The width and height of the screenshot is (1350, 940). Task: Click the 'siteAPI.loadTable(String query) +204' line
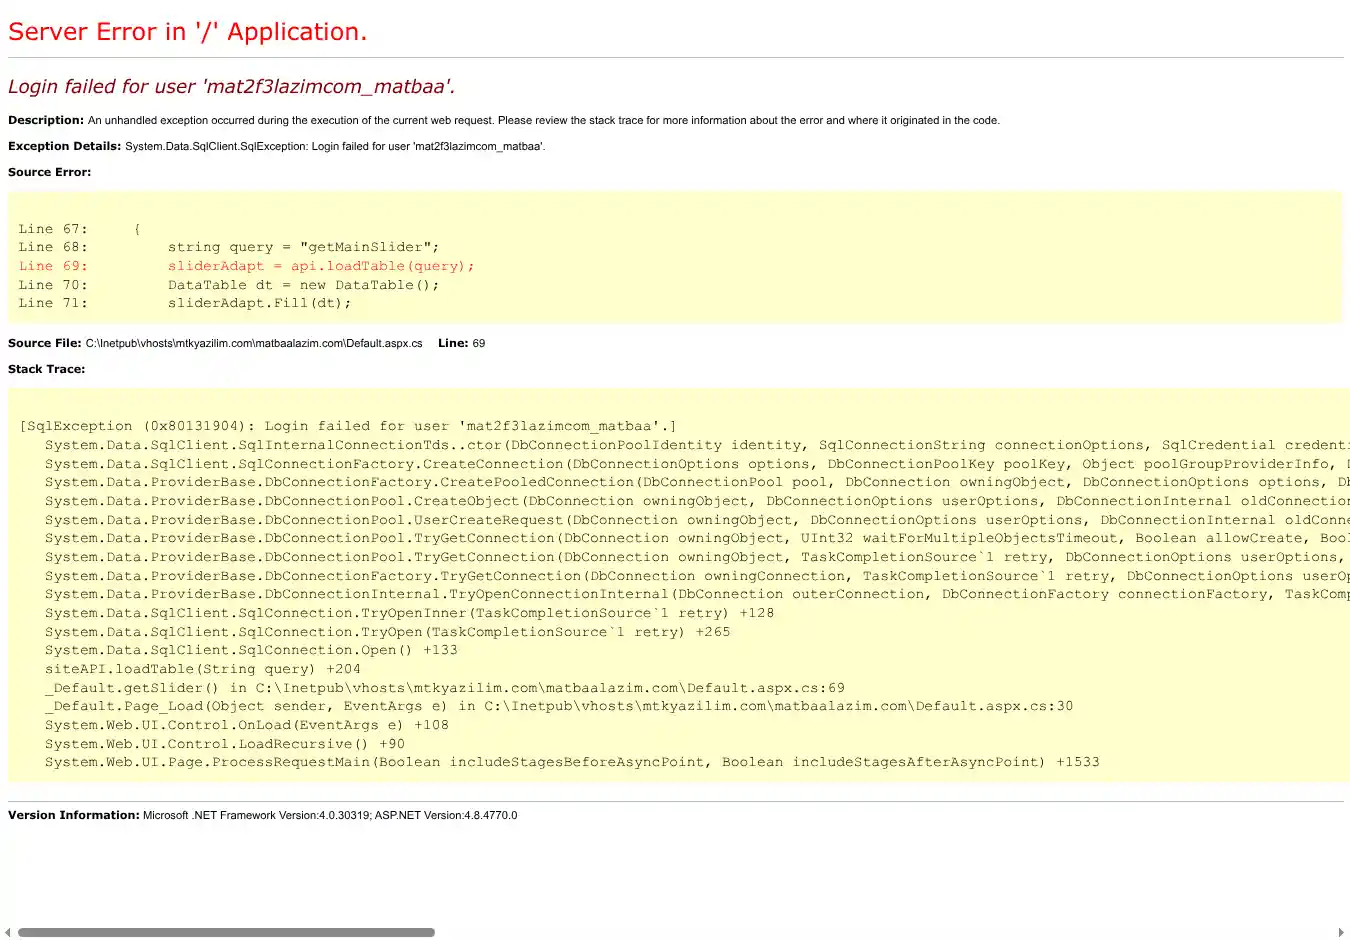pos(202,669)
